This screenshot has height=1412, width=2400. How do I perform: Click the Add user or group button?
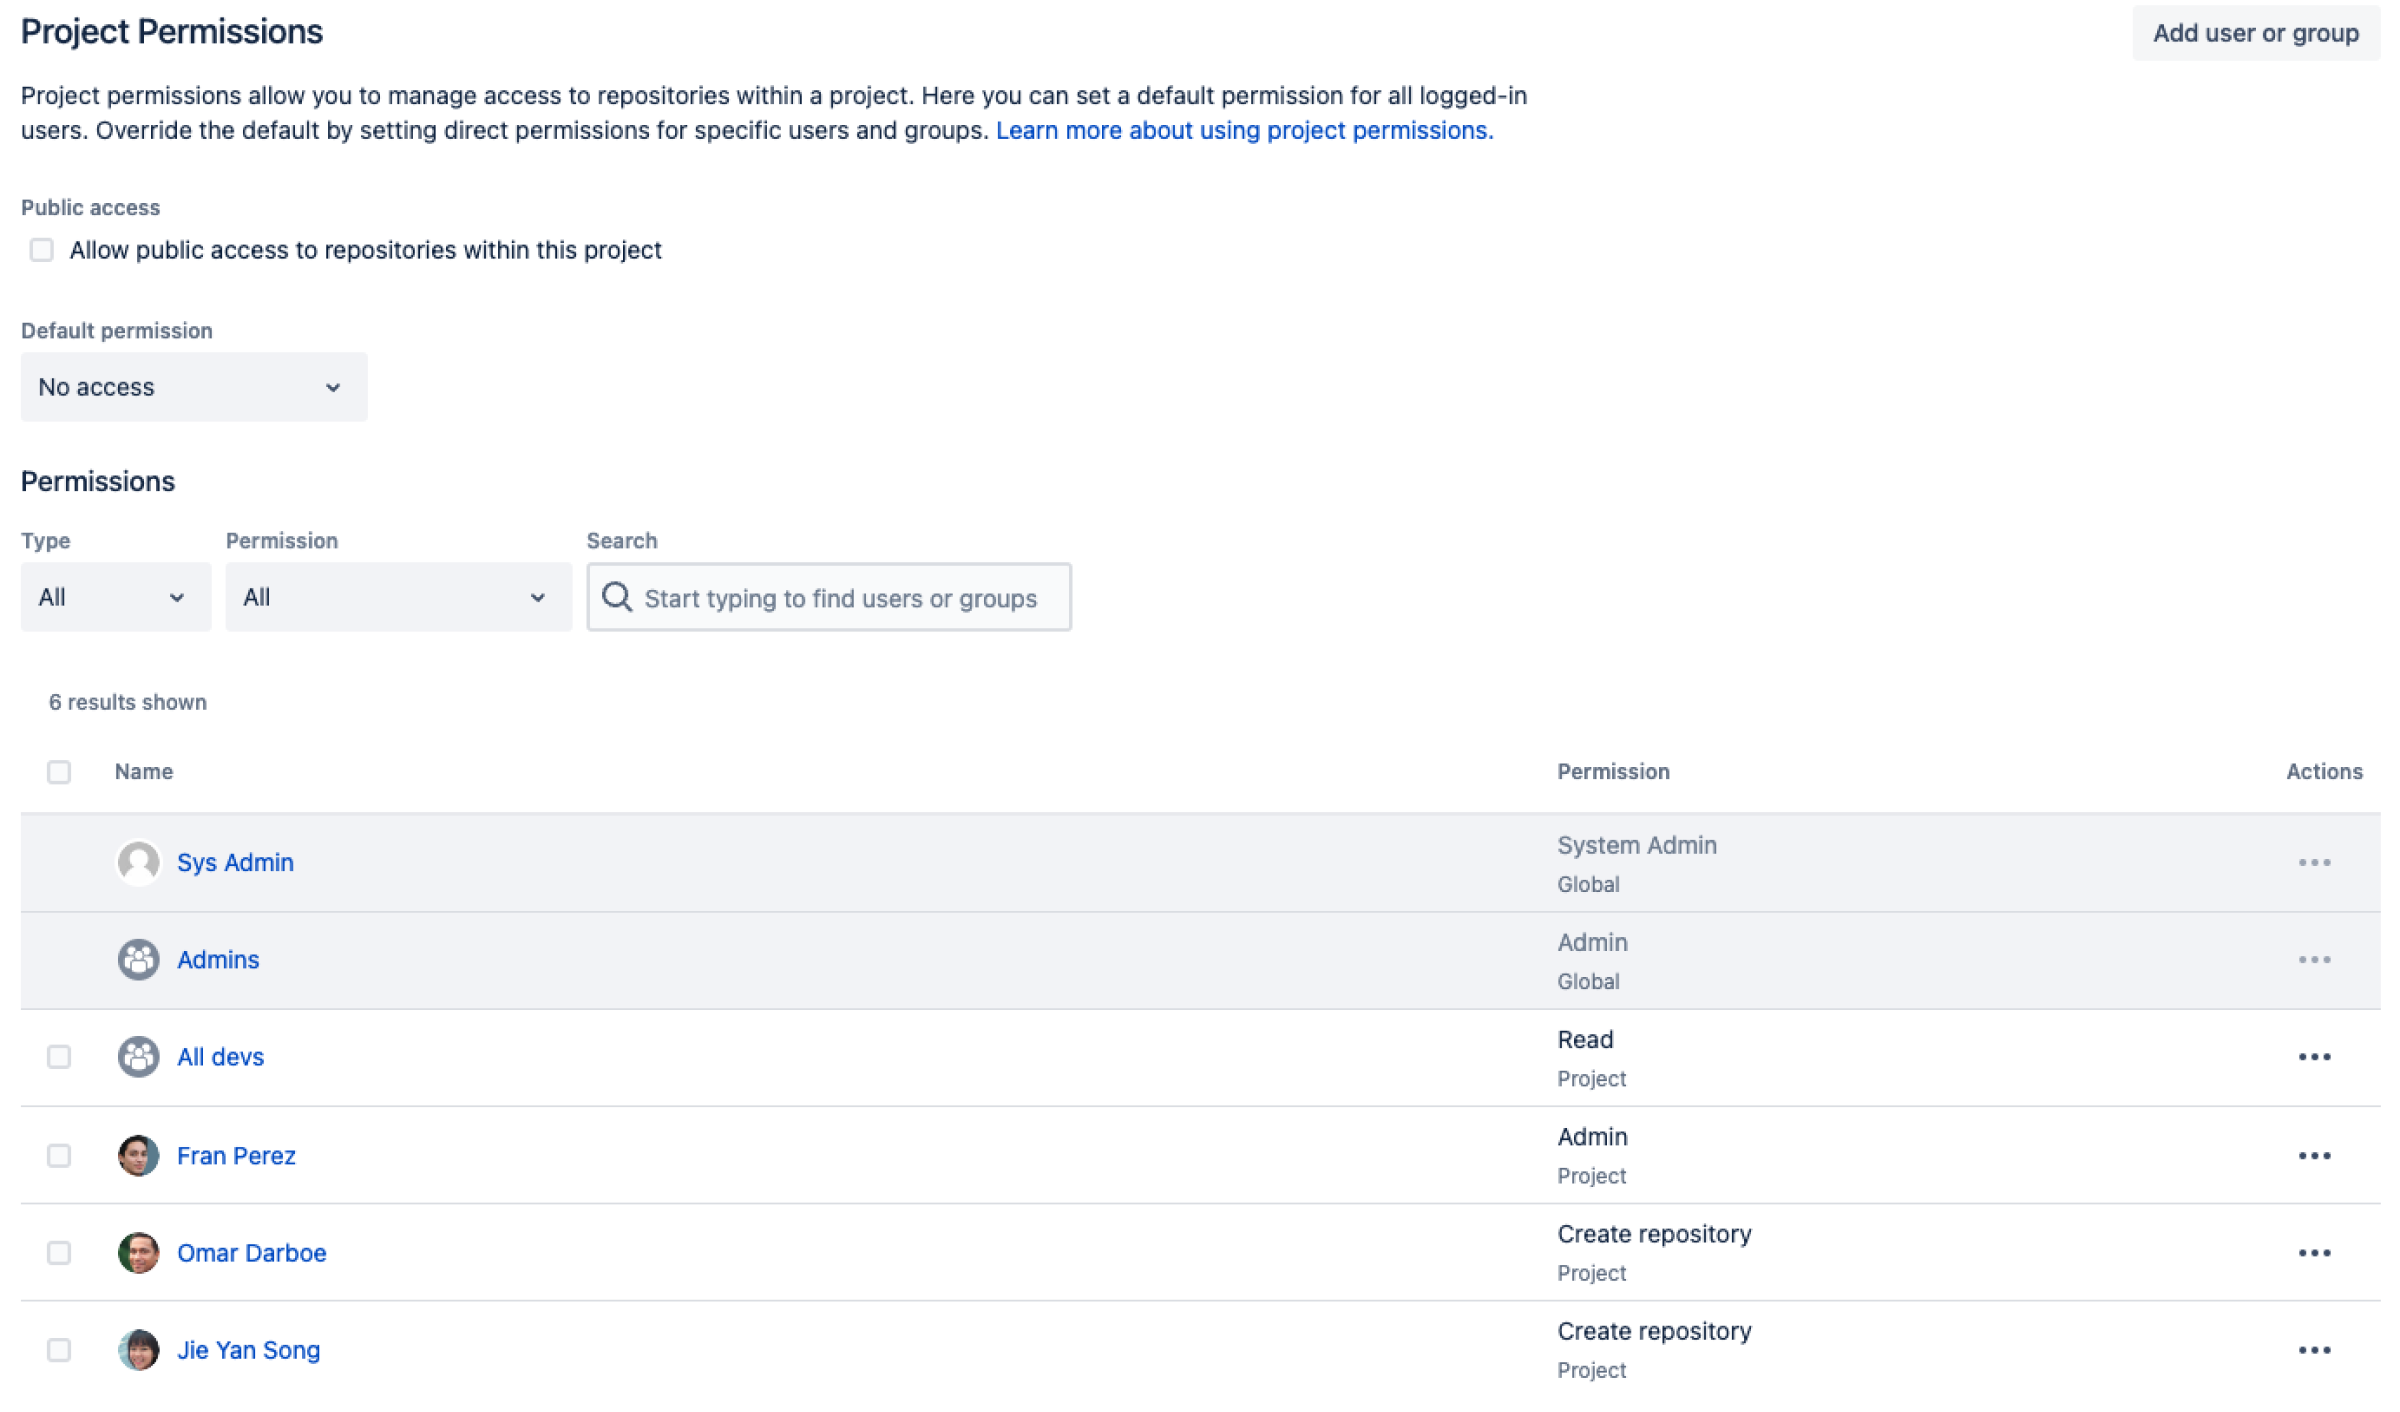[2256, 33]
